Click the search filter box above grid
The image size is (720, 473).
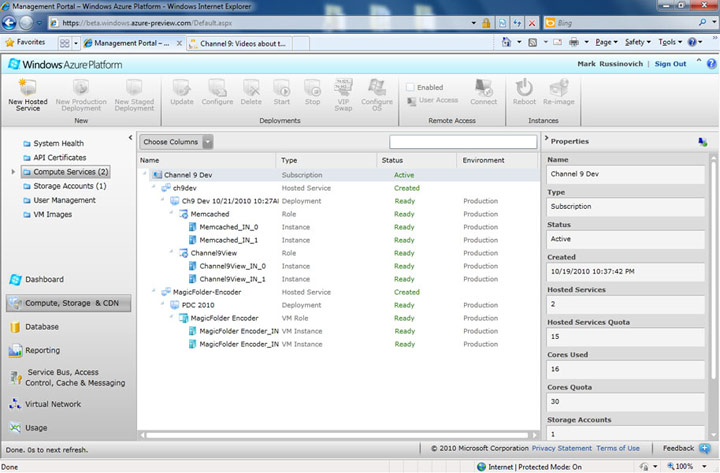coord(463,142)
